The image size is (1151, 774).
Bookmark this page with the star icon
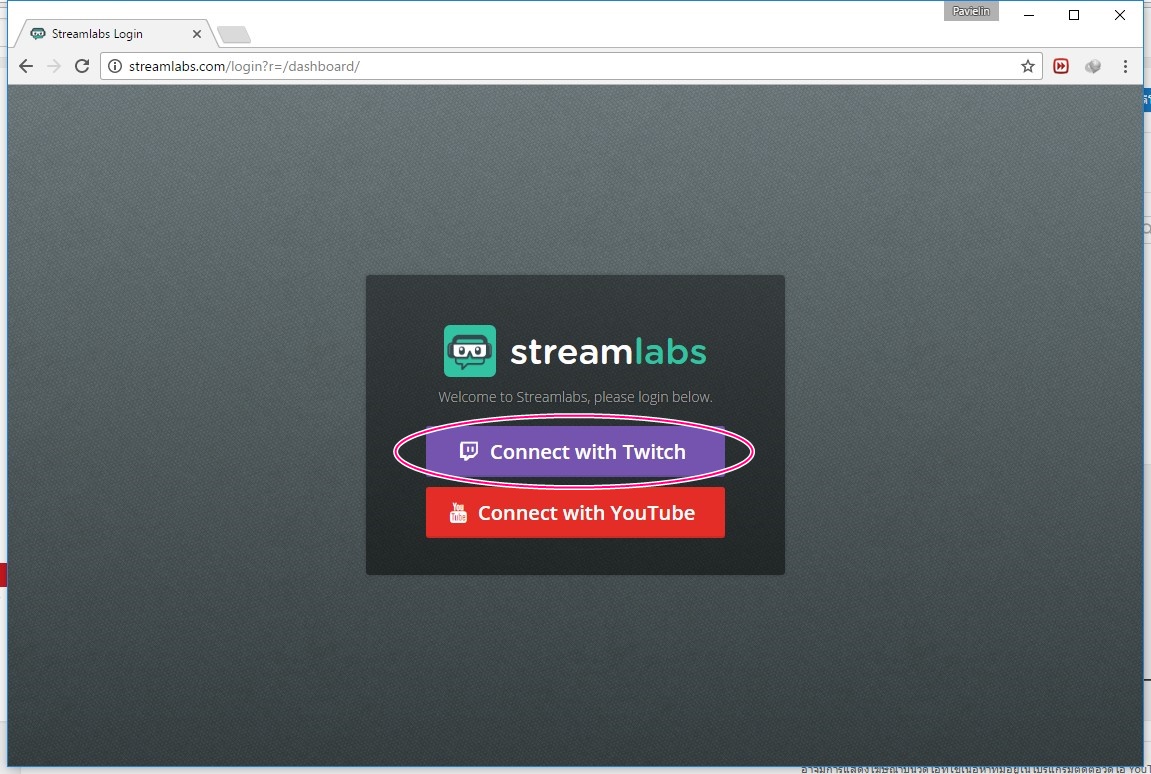1028,66
